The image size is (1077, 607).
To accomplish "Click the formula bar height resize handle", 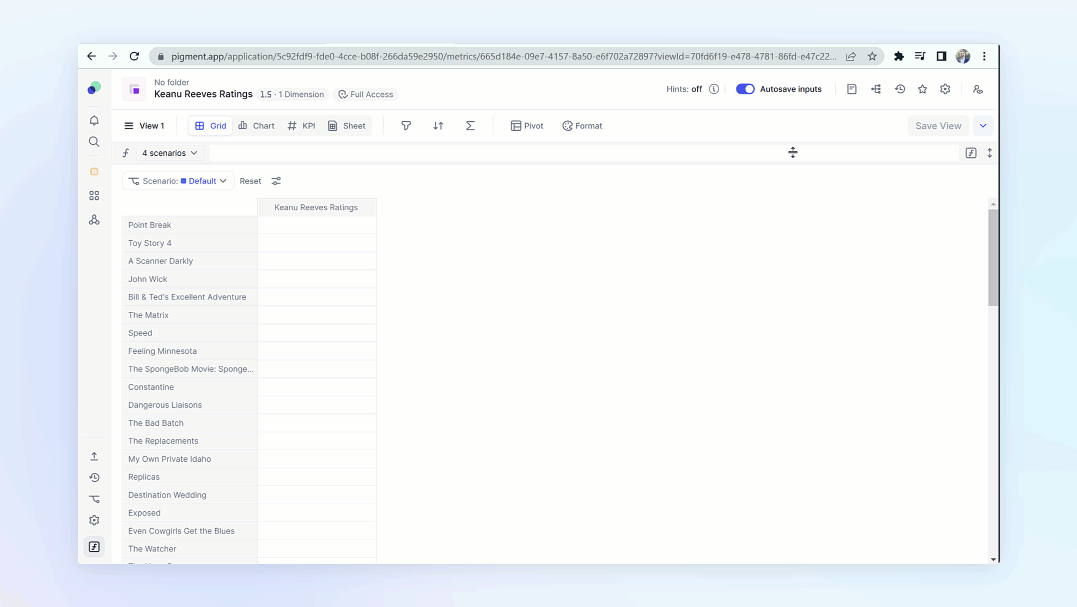I will tap(793, 152).
